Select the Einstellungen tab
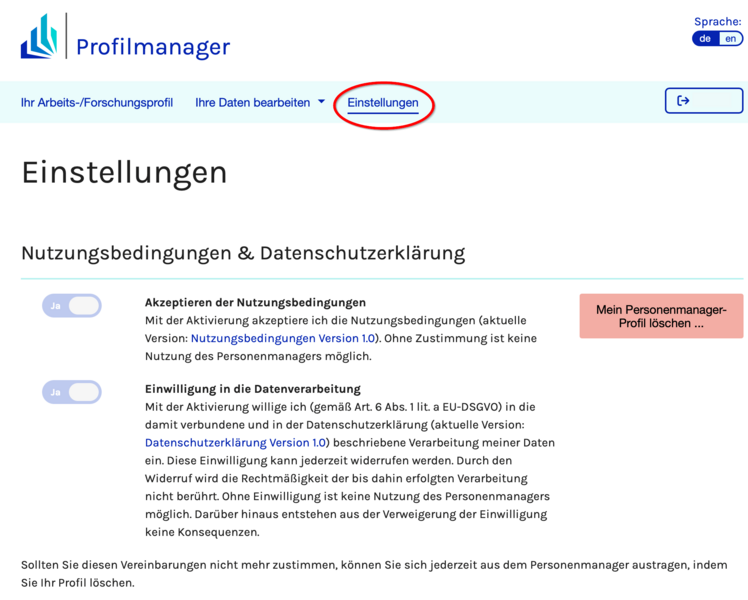The width and height of the screenshot is (748, 600). (383, 103)
